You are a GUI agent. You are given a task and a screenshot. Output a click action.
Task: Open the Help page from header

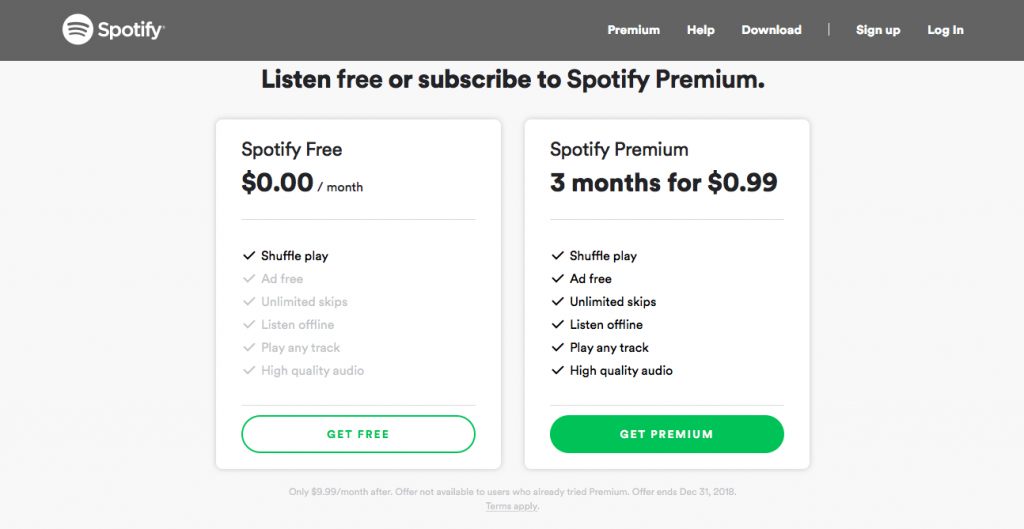701,30
